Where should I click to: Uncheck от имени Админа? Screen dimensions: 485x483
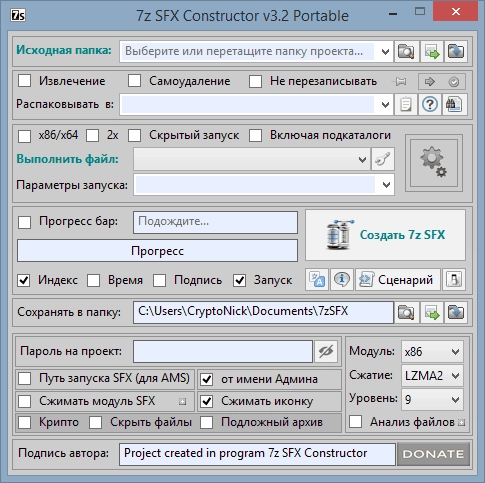click(207, 379)
